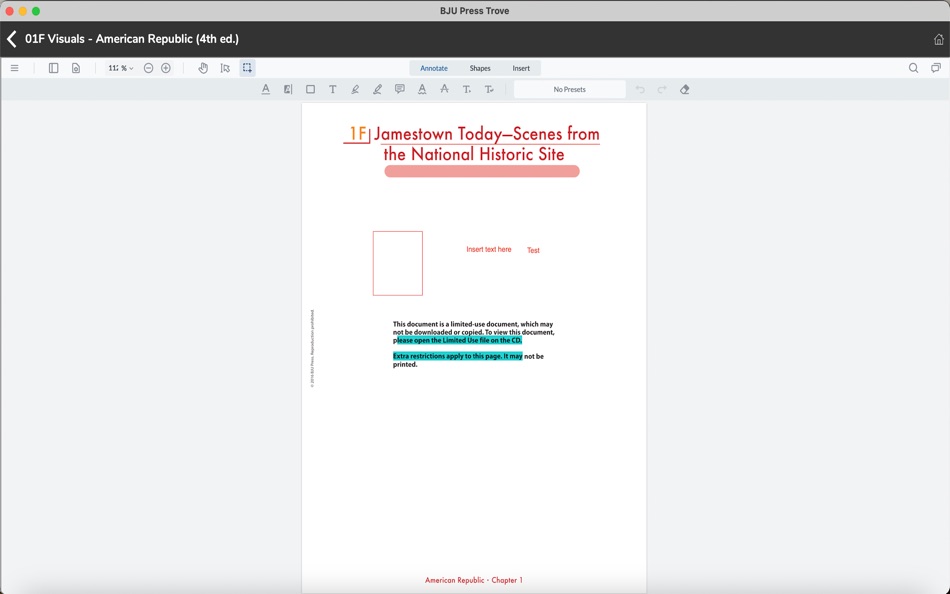Screen dimensions: 950x594
Task: Insert a comment note annotation
Action: point(399,89)
